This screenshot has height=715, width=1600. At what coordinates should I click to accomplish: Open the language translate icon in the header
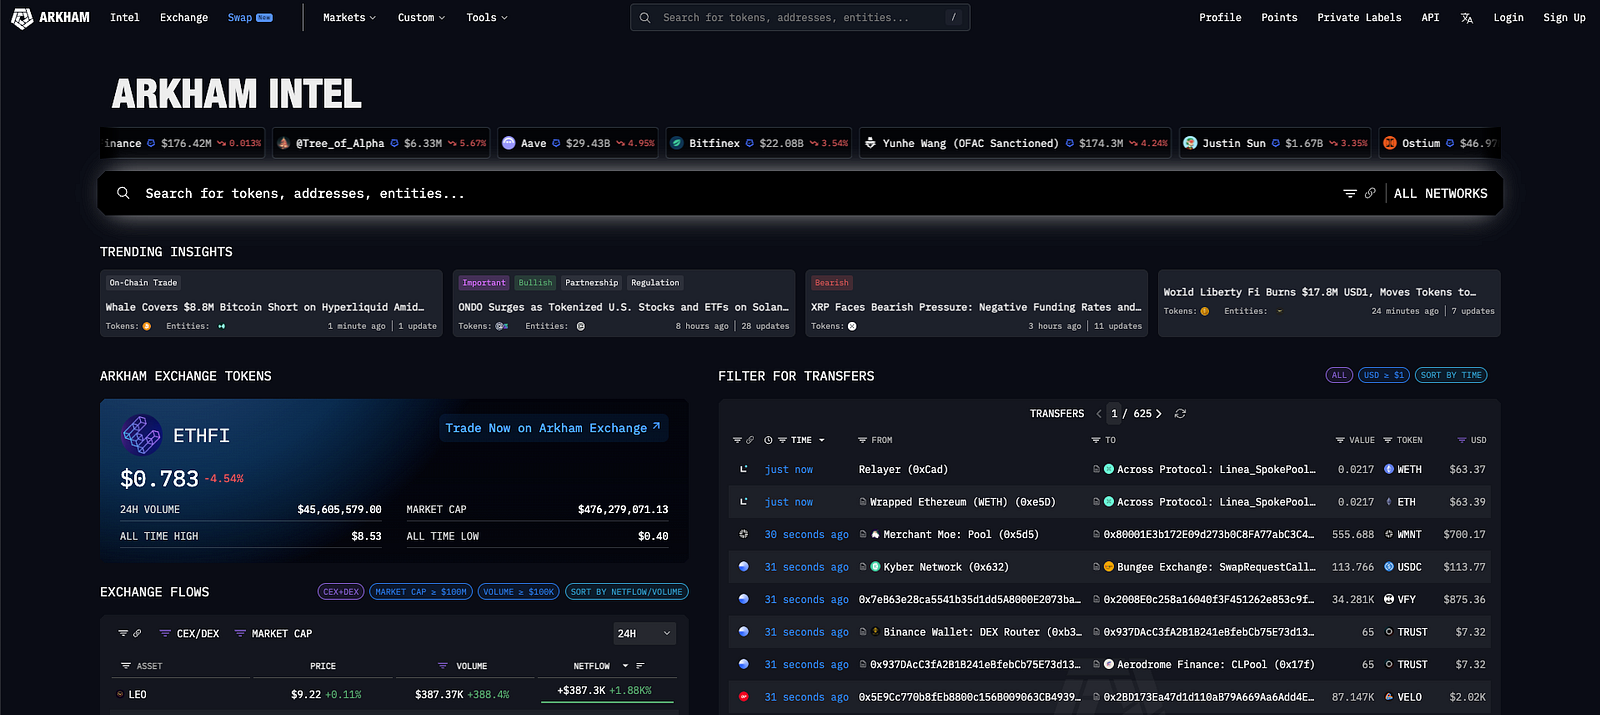1467,18
